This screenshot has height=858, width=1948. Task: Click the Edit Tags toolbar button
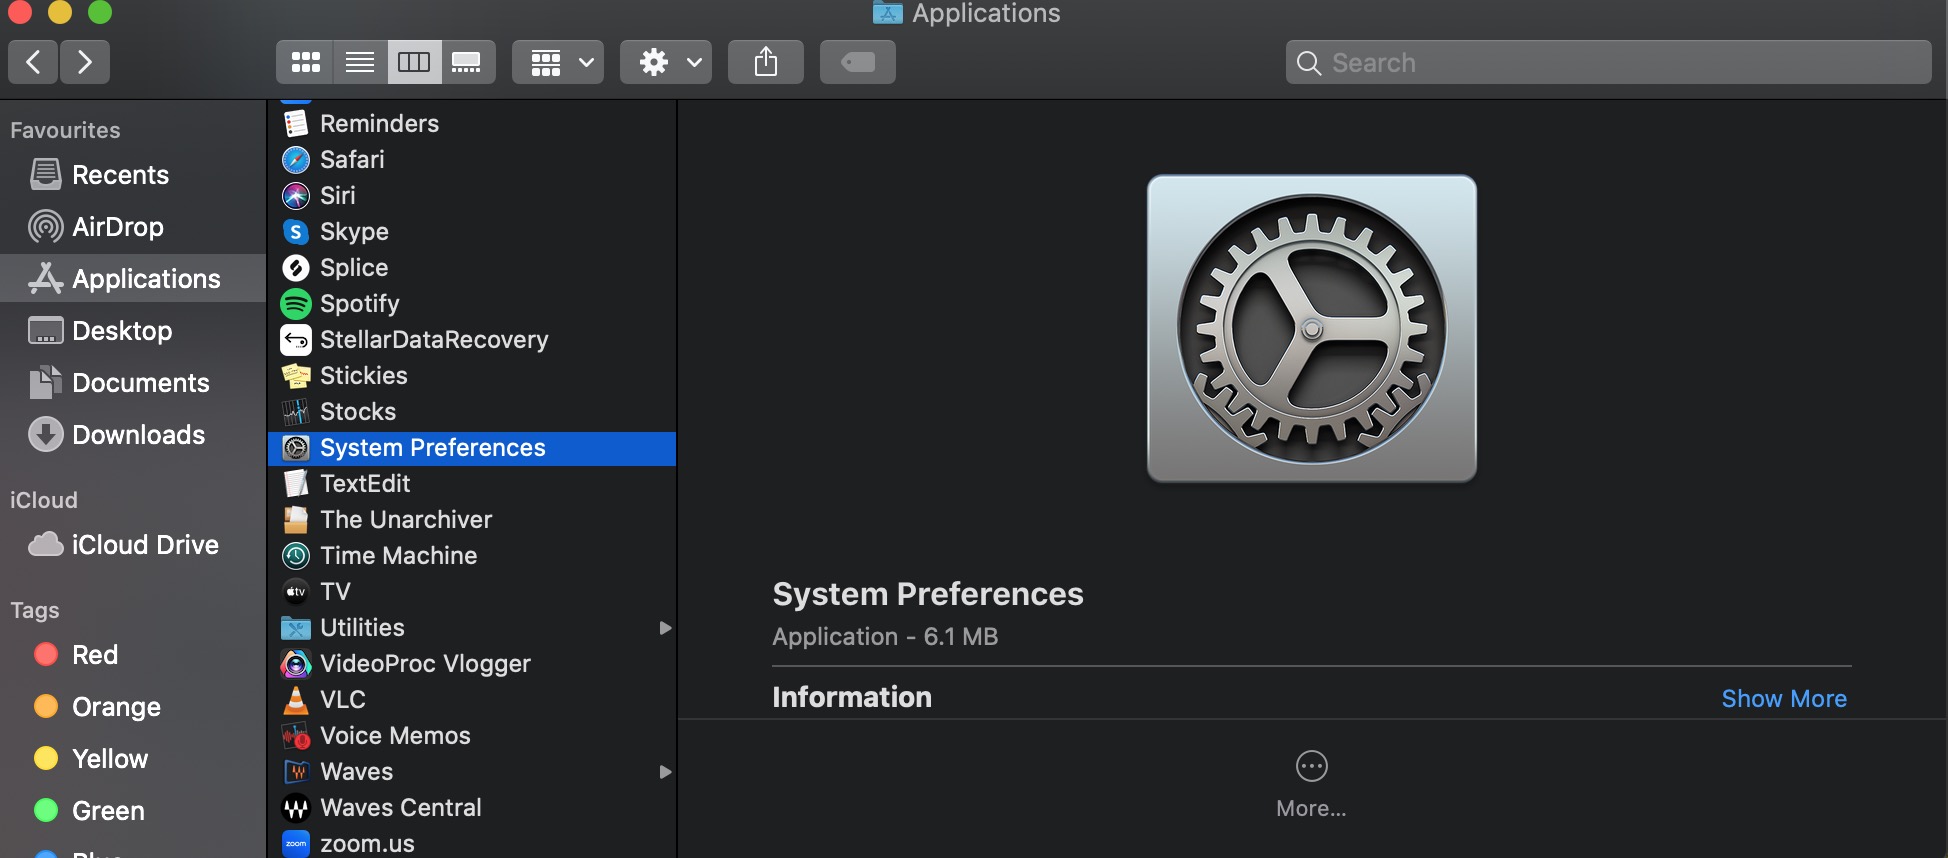pyautogui.click(x=858, y=62)
